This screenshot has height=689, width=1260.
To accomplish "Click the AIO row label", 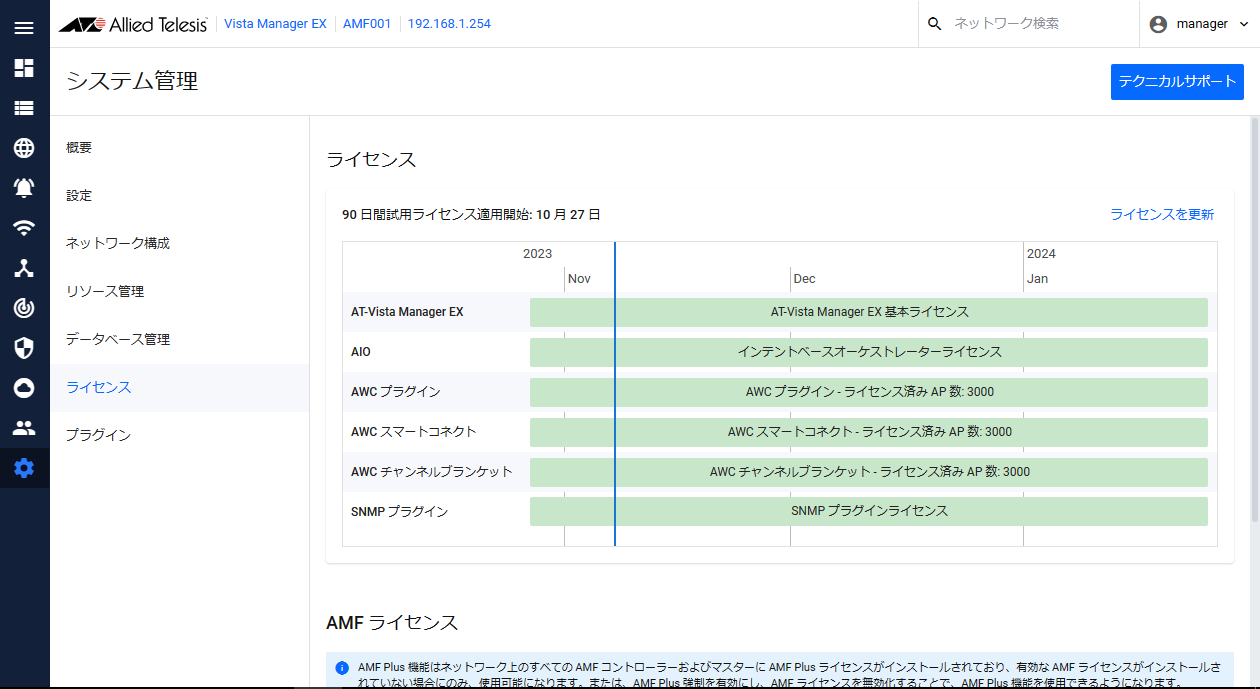I will point(361,352).
